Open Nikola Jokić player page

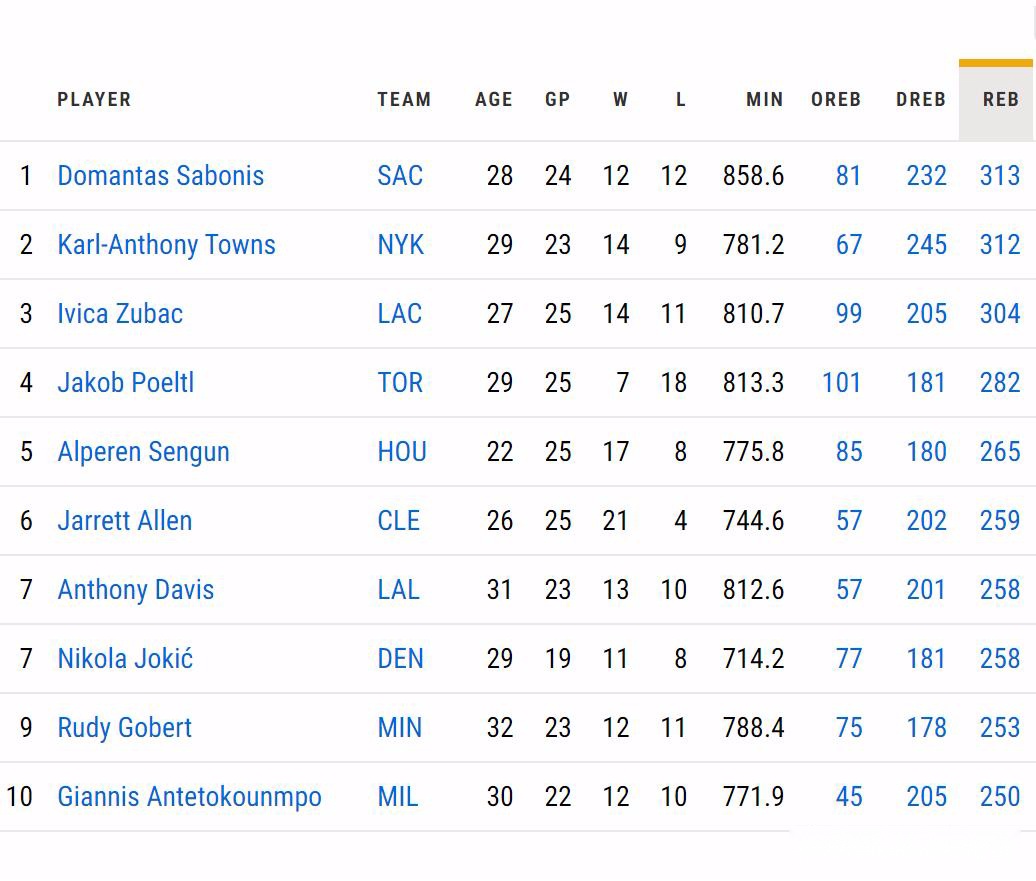(x=125, y=659)
